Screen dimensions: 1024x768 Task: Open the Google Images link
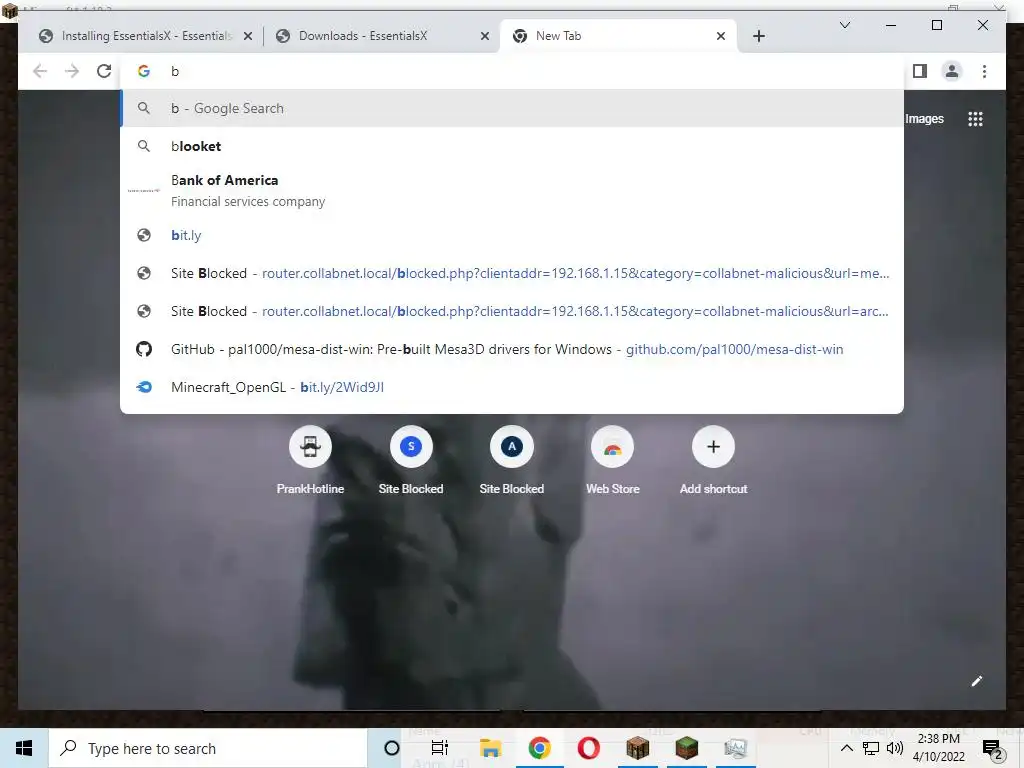pyautogui.click(x=924, y=119)
